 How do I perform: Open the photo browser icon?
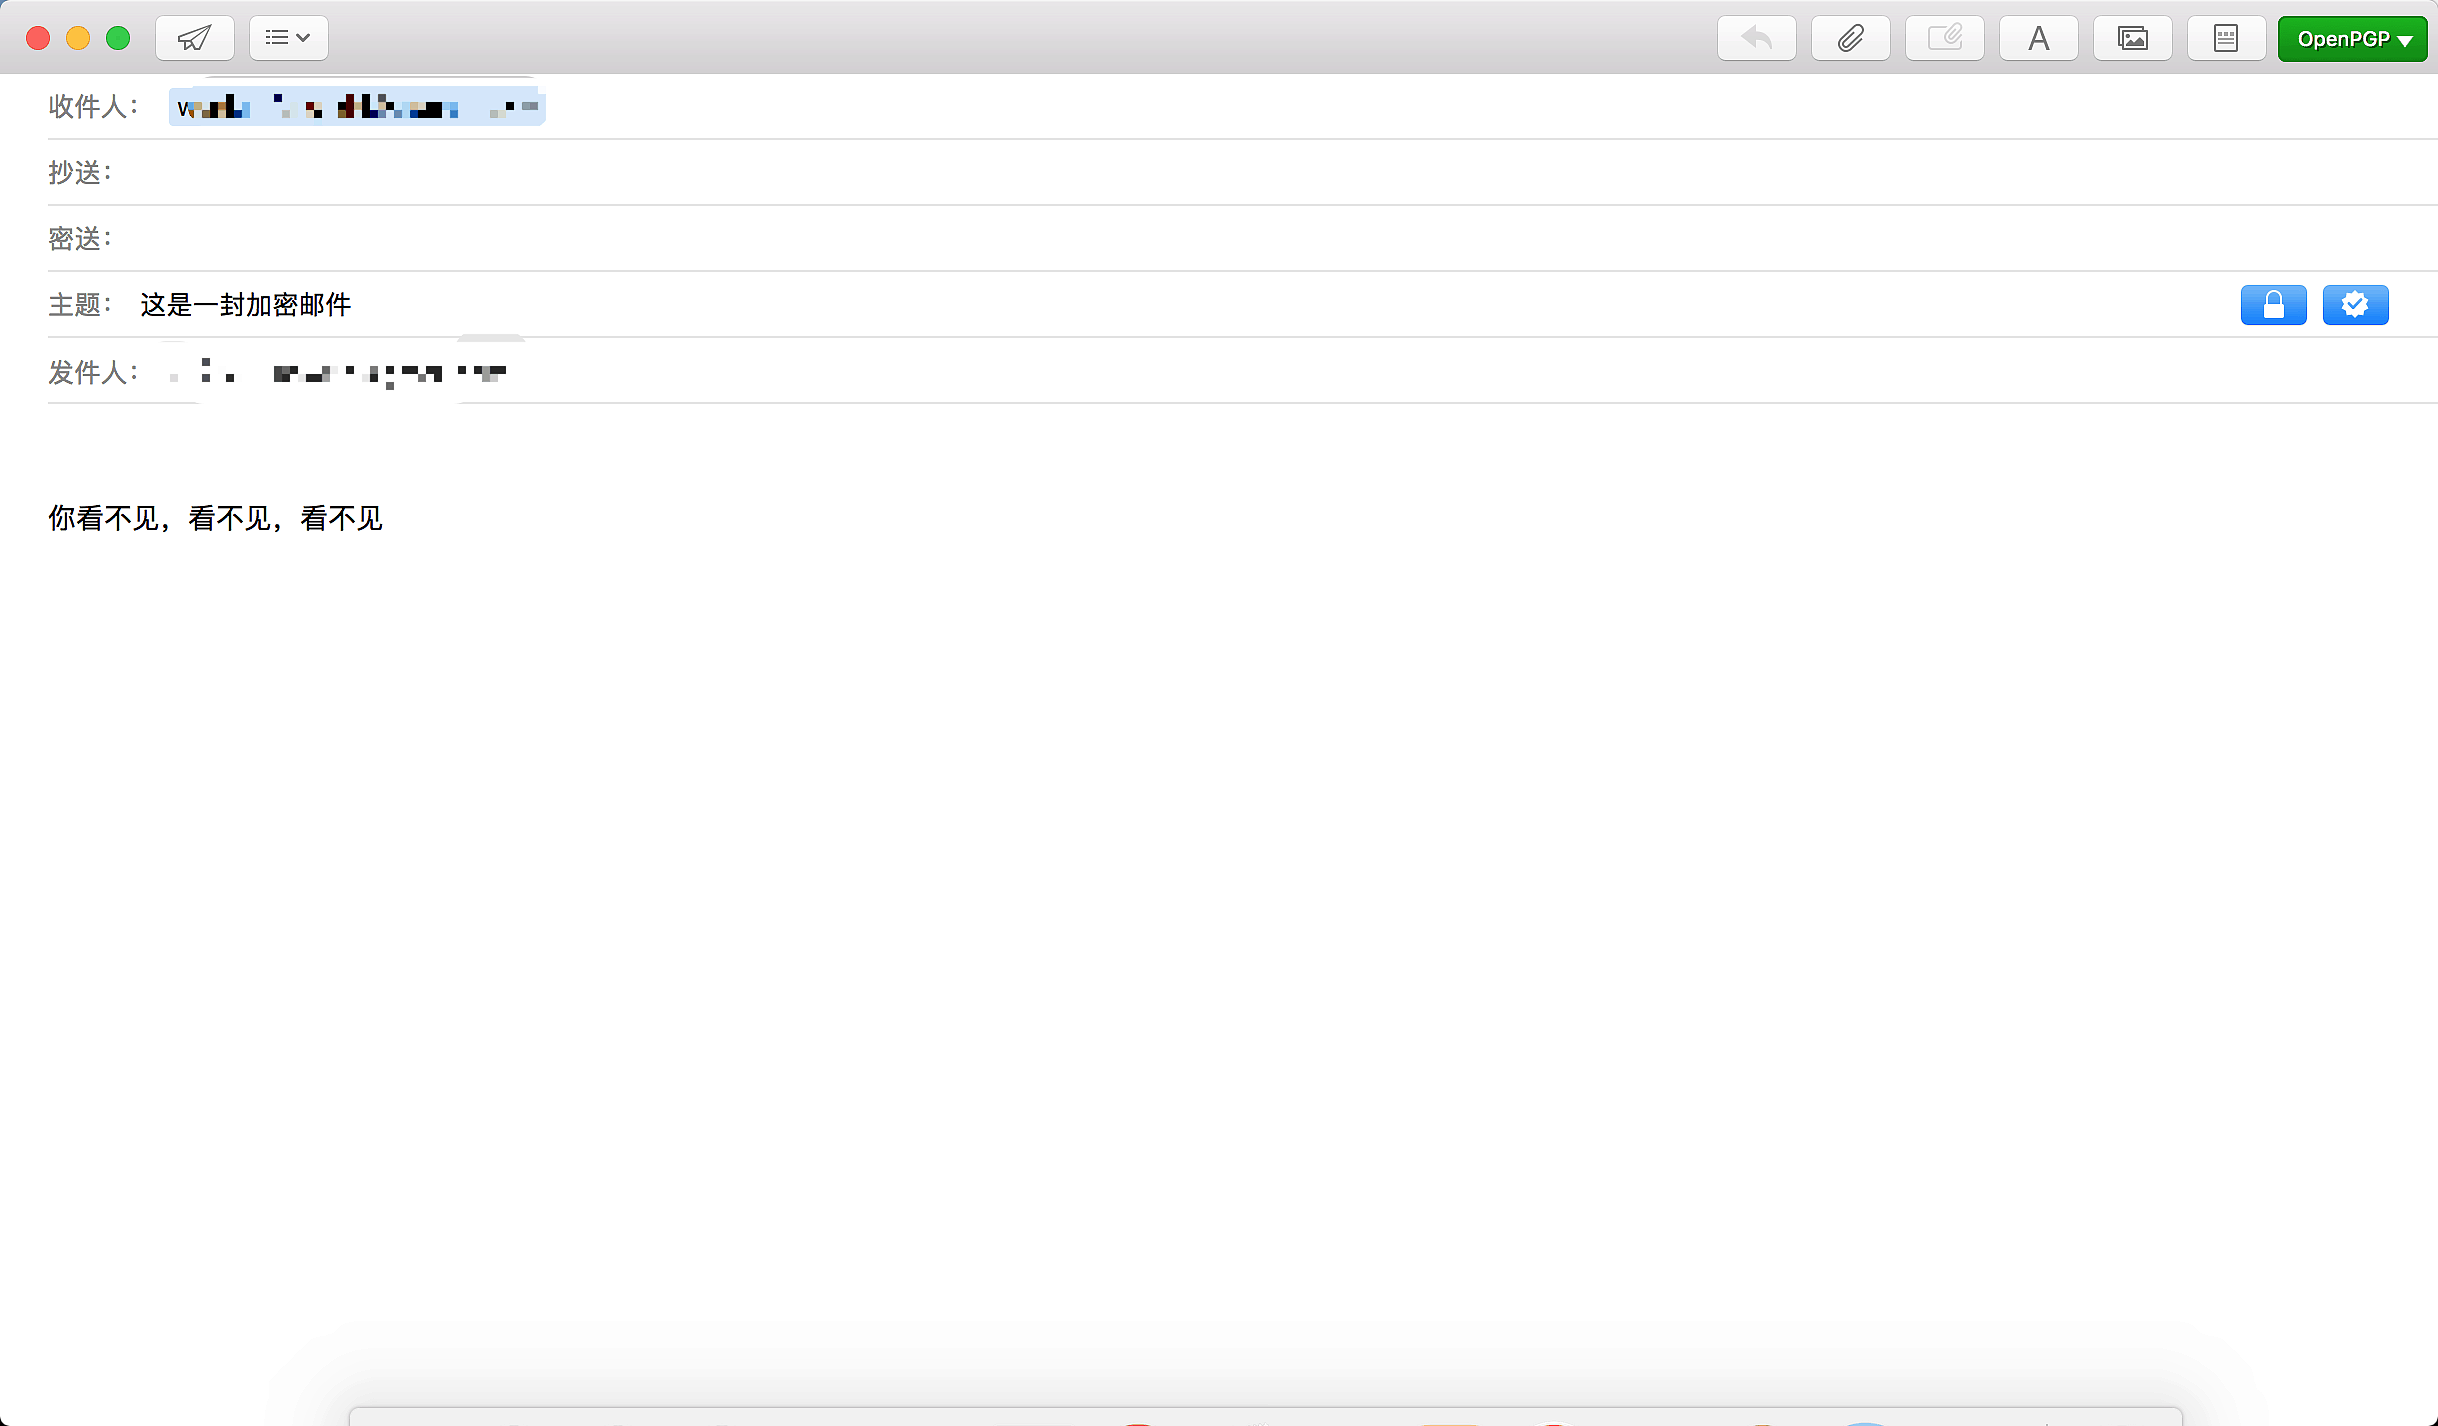coord(2132,39)
